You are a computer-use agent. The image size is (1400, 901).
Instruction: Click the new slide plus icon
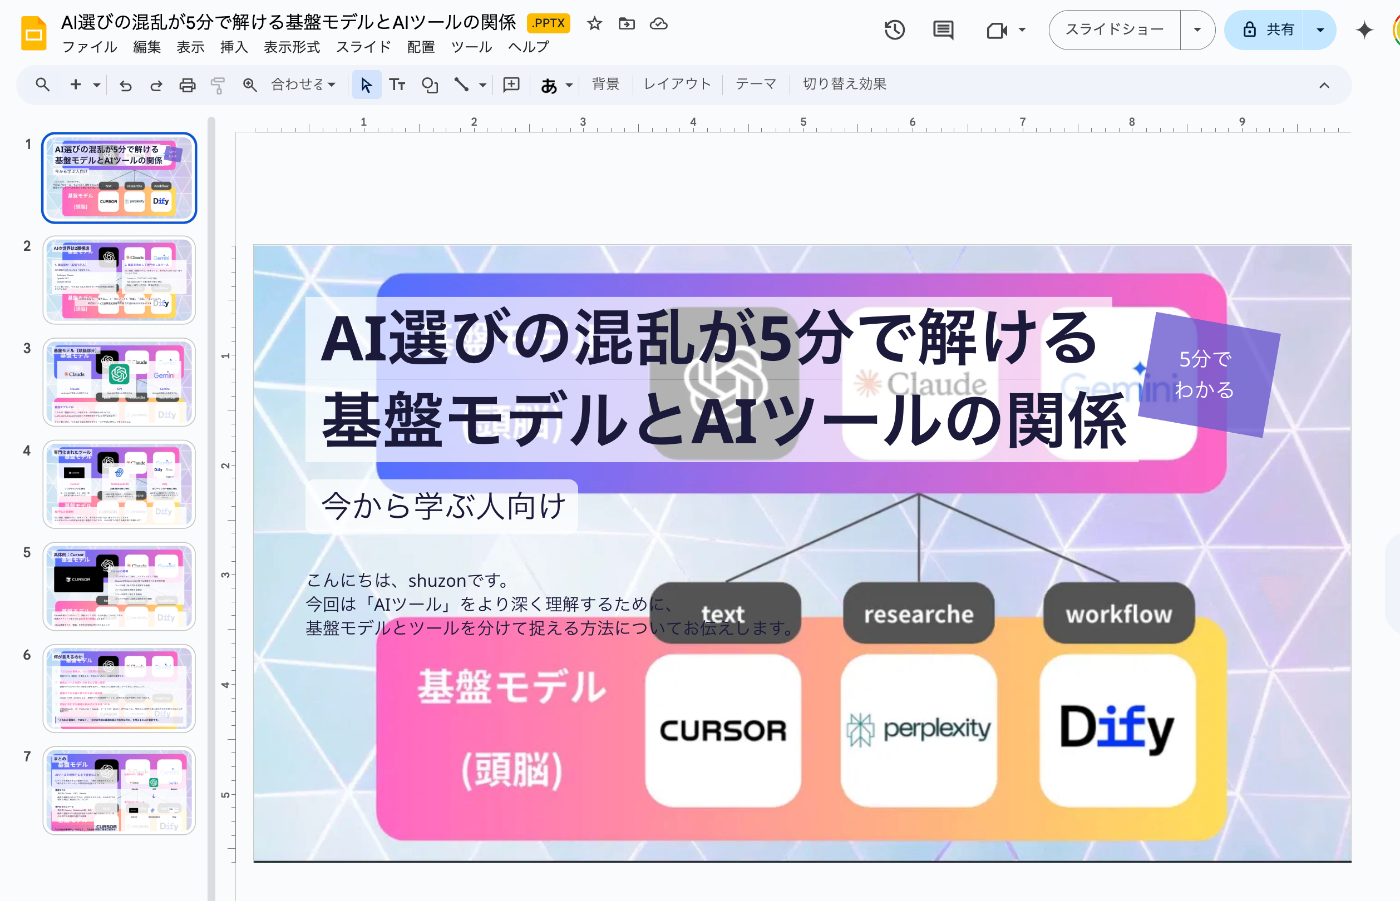point(75,85)
